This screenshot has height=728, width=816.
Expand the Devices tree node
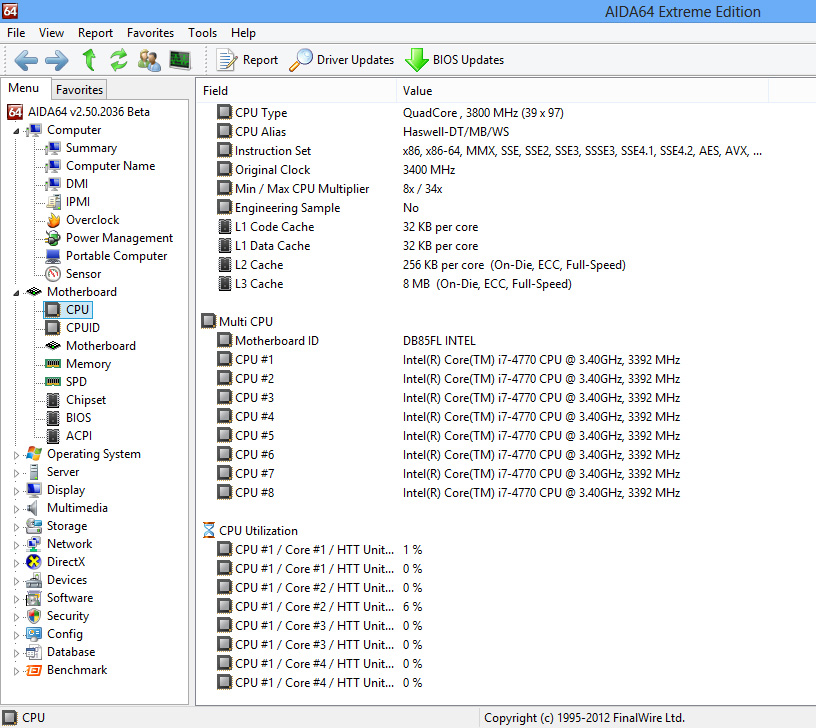(x=16, y=581)
